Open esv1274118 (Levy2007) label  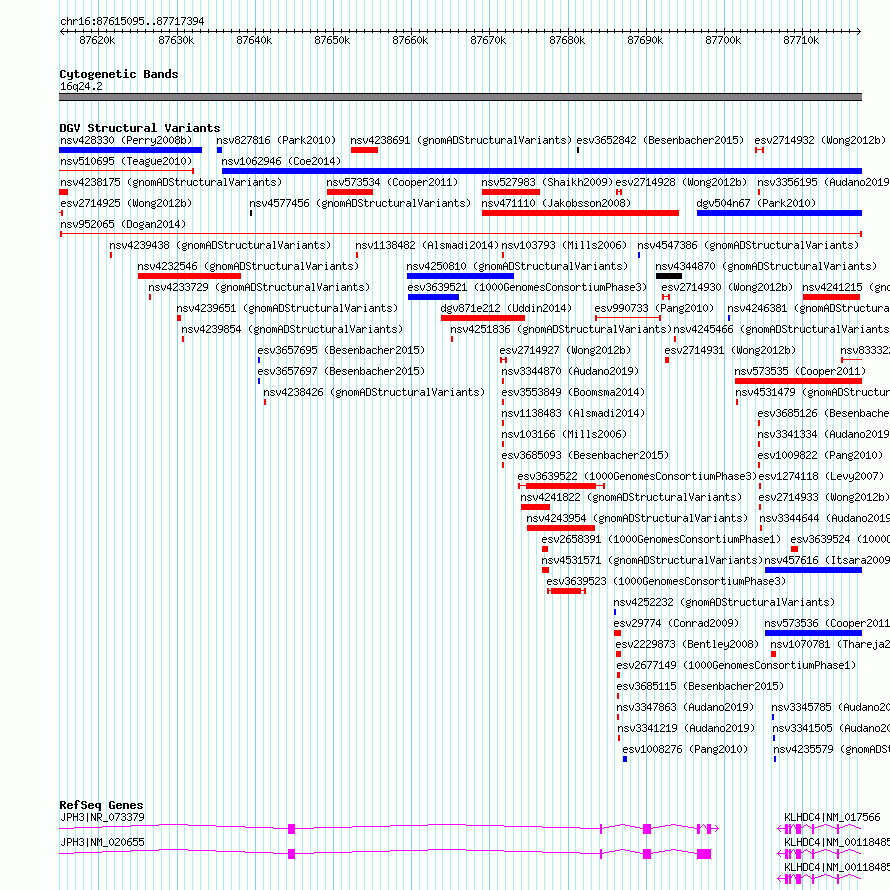[x=821, y=476]
